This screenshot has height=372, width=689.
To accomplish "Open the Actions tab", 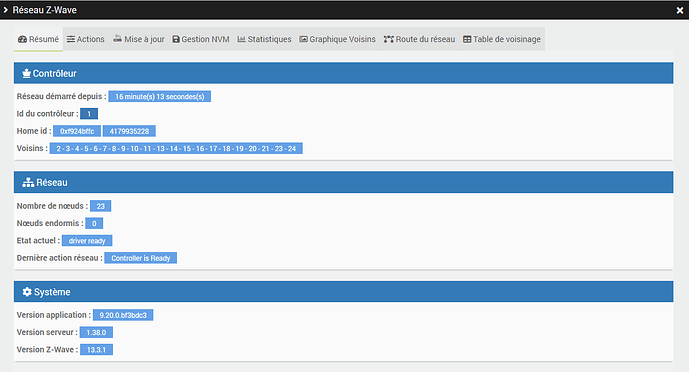I will (86, 39).
